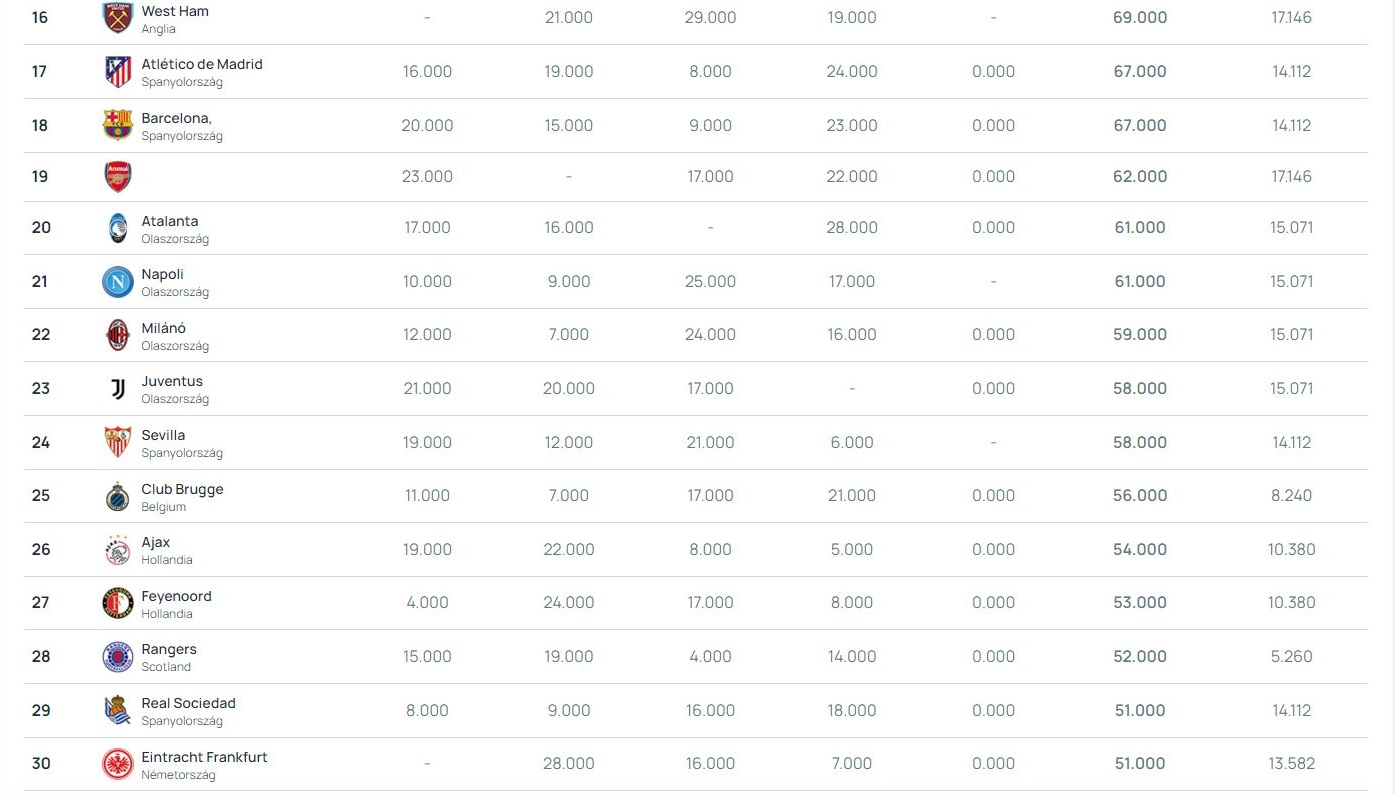Click the Rangers club crest
1395x794 pixels.
tap(118, 657)
